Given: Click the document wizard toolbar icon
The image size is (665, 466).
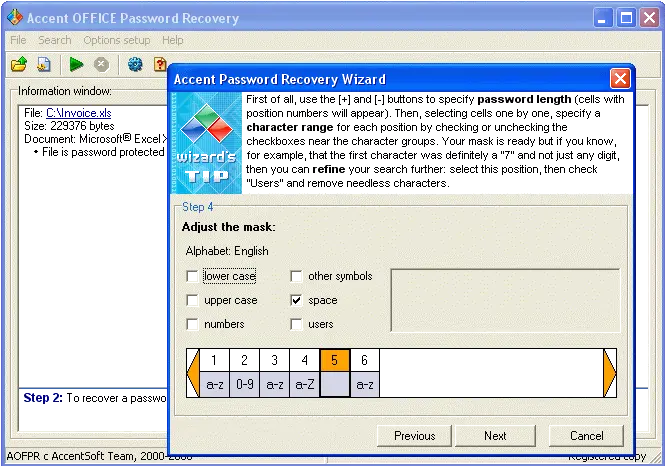Looking at the screenshot, I should pos(44,64).
